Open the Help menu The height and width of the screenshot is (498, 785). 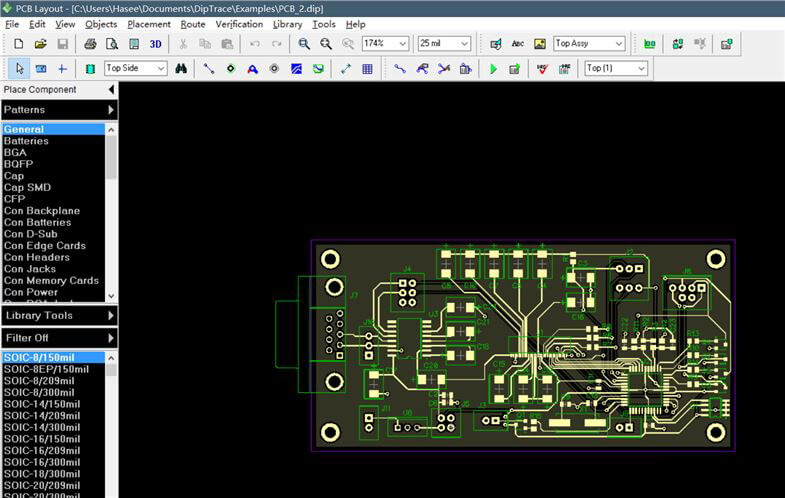point(355,24)
